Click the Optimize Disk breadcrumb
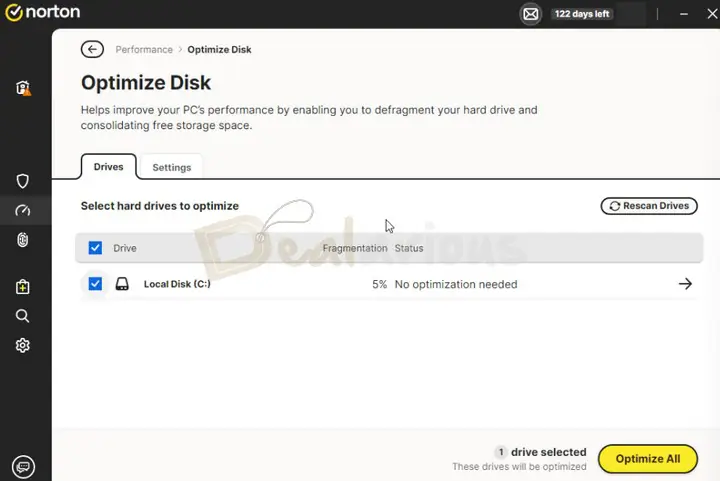Viewport: 720px width, 481px height. (x=219, y=50)
